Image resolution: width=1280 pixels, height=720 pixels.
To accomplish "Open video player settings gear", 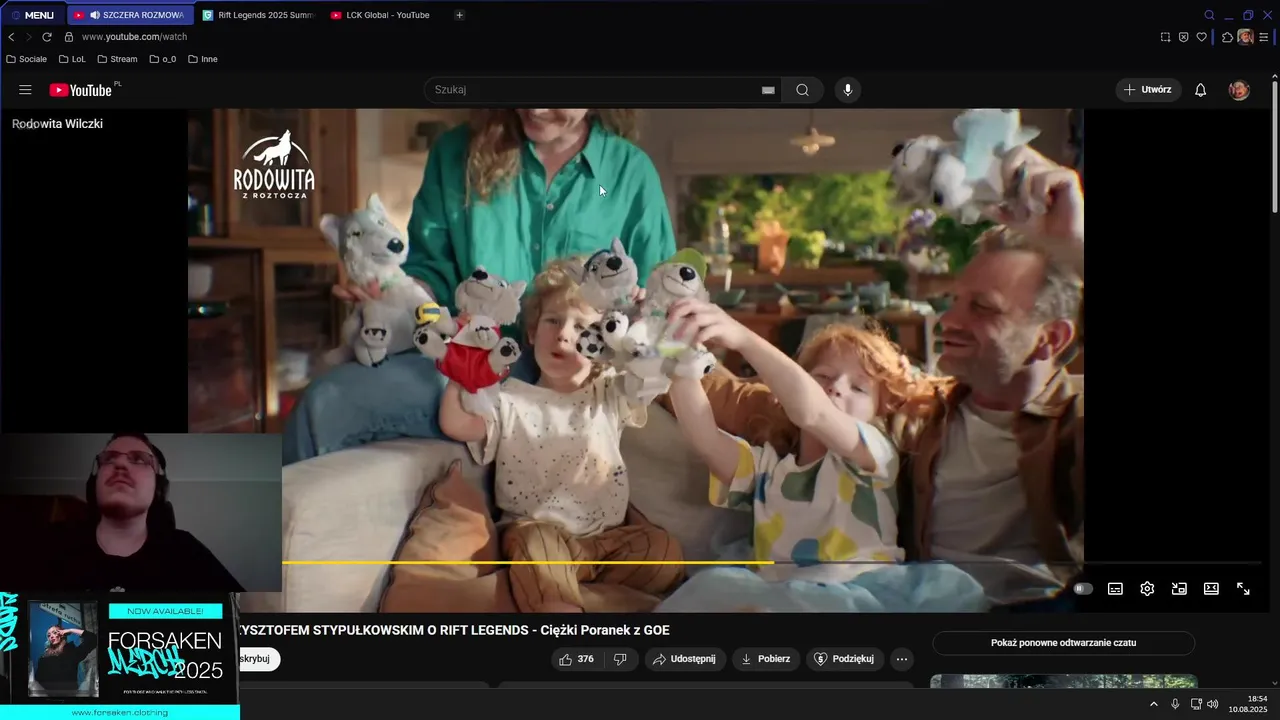I will [x=1147, y=589].
